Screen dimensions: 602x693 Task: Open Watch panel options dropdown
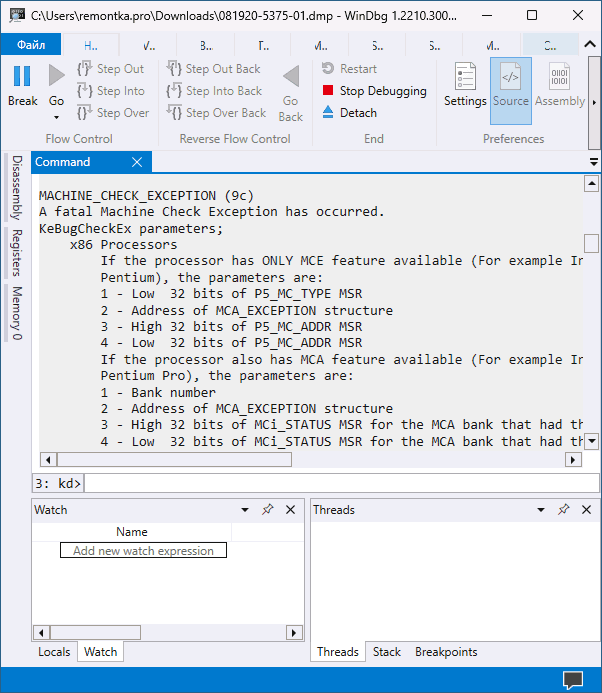coord(245,510)
